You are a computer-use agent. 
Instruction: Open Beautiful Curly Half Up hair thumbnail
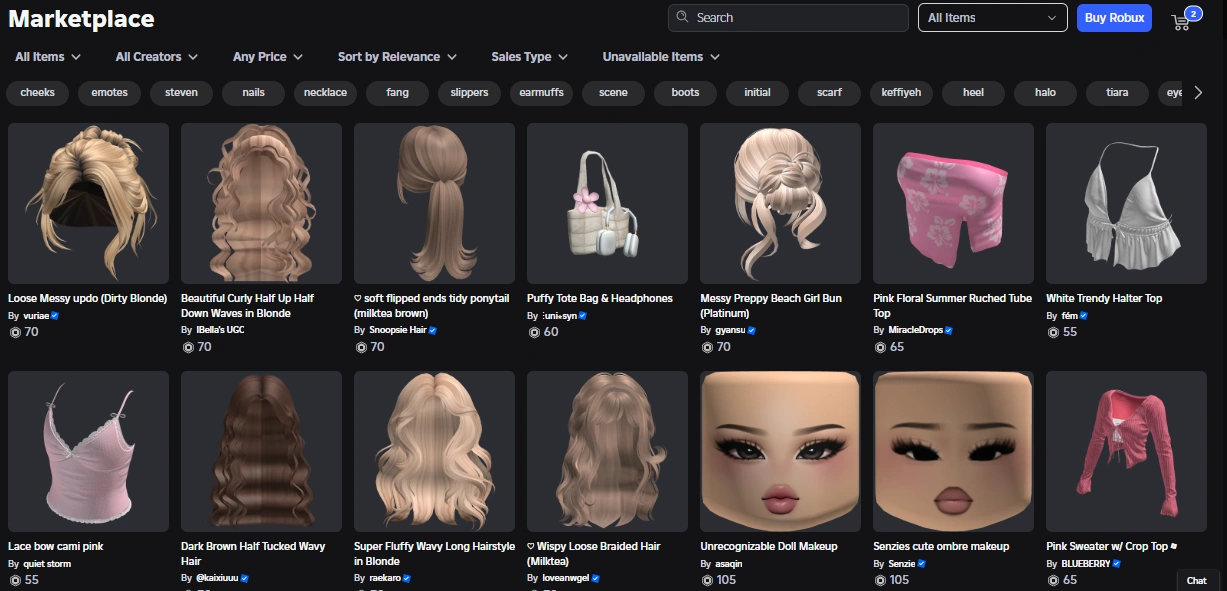(x=261, y=204)
